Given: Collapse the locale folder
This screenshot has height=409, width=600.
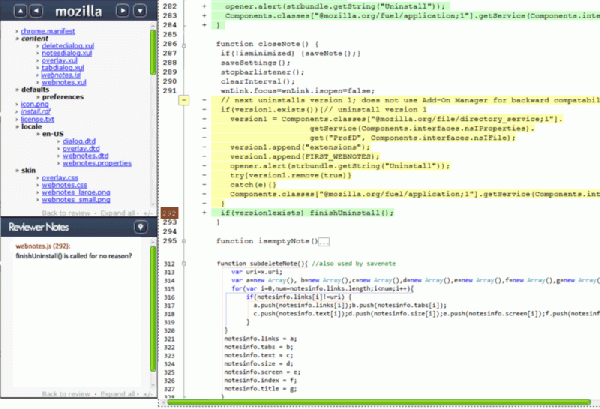Looking at the screenshot, I should (x=31, y=126).
